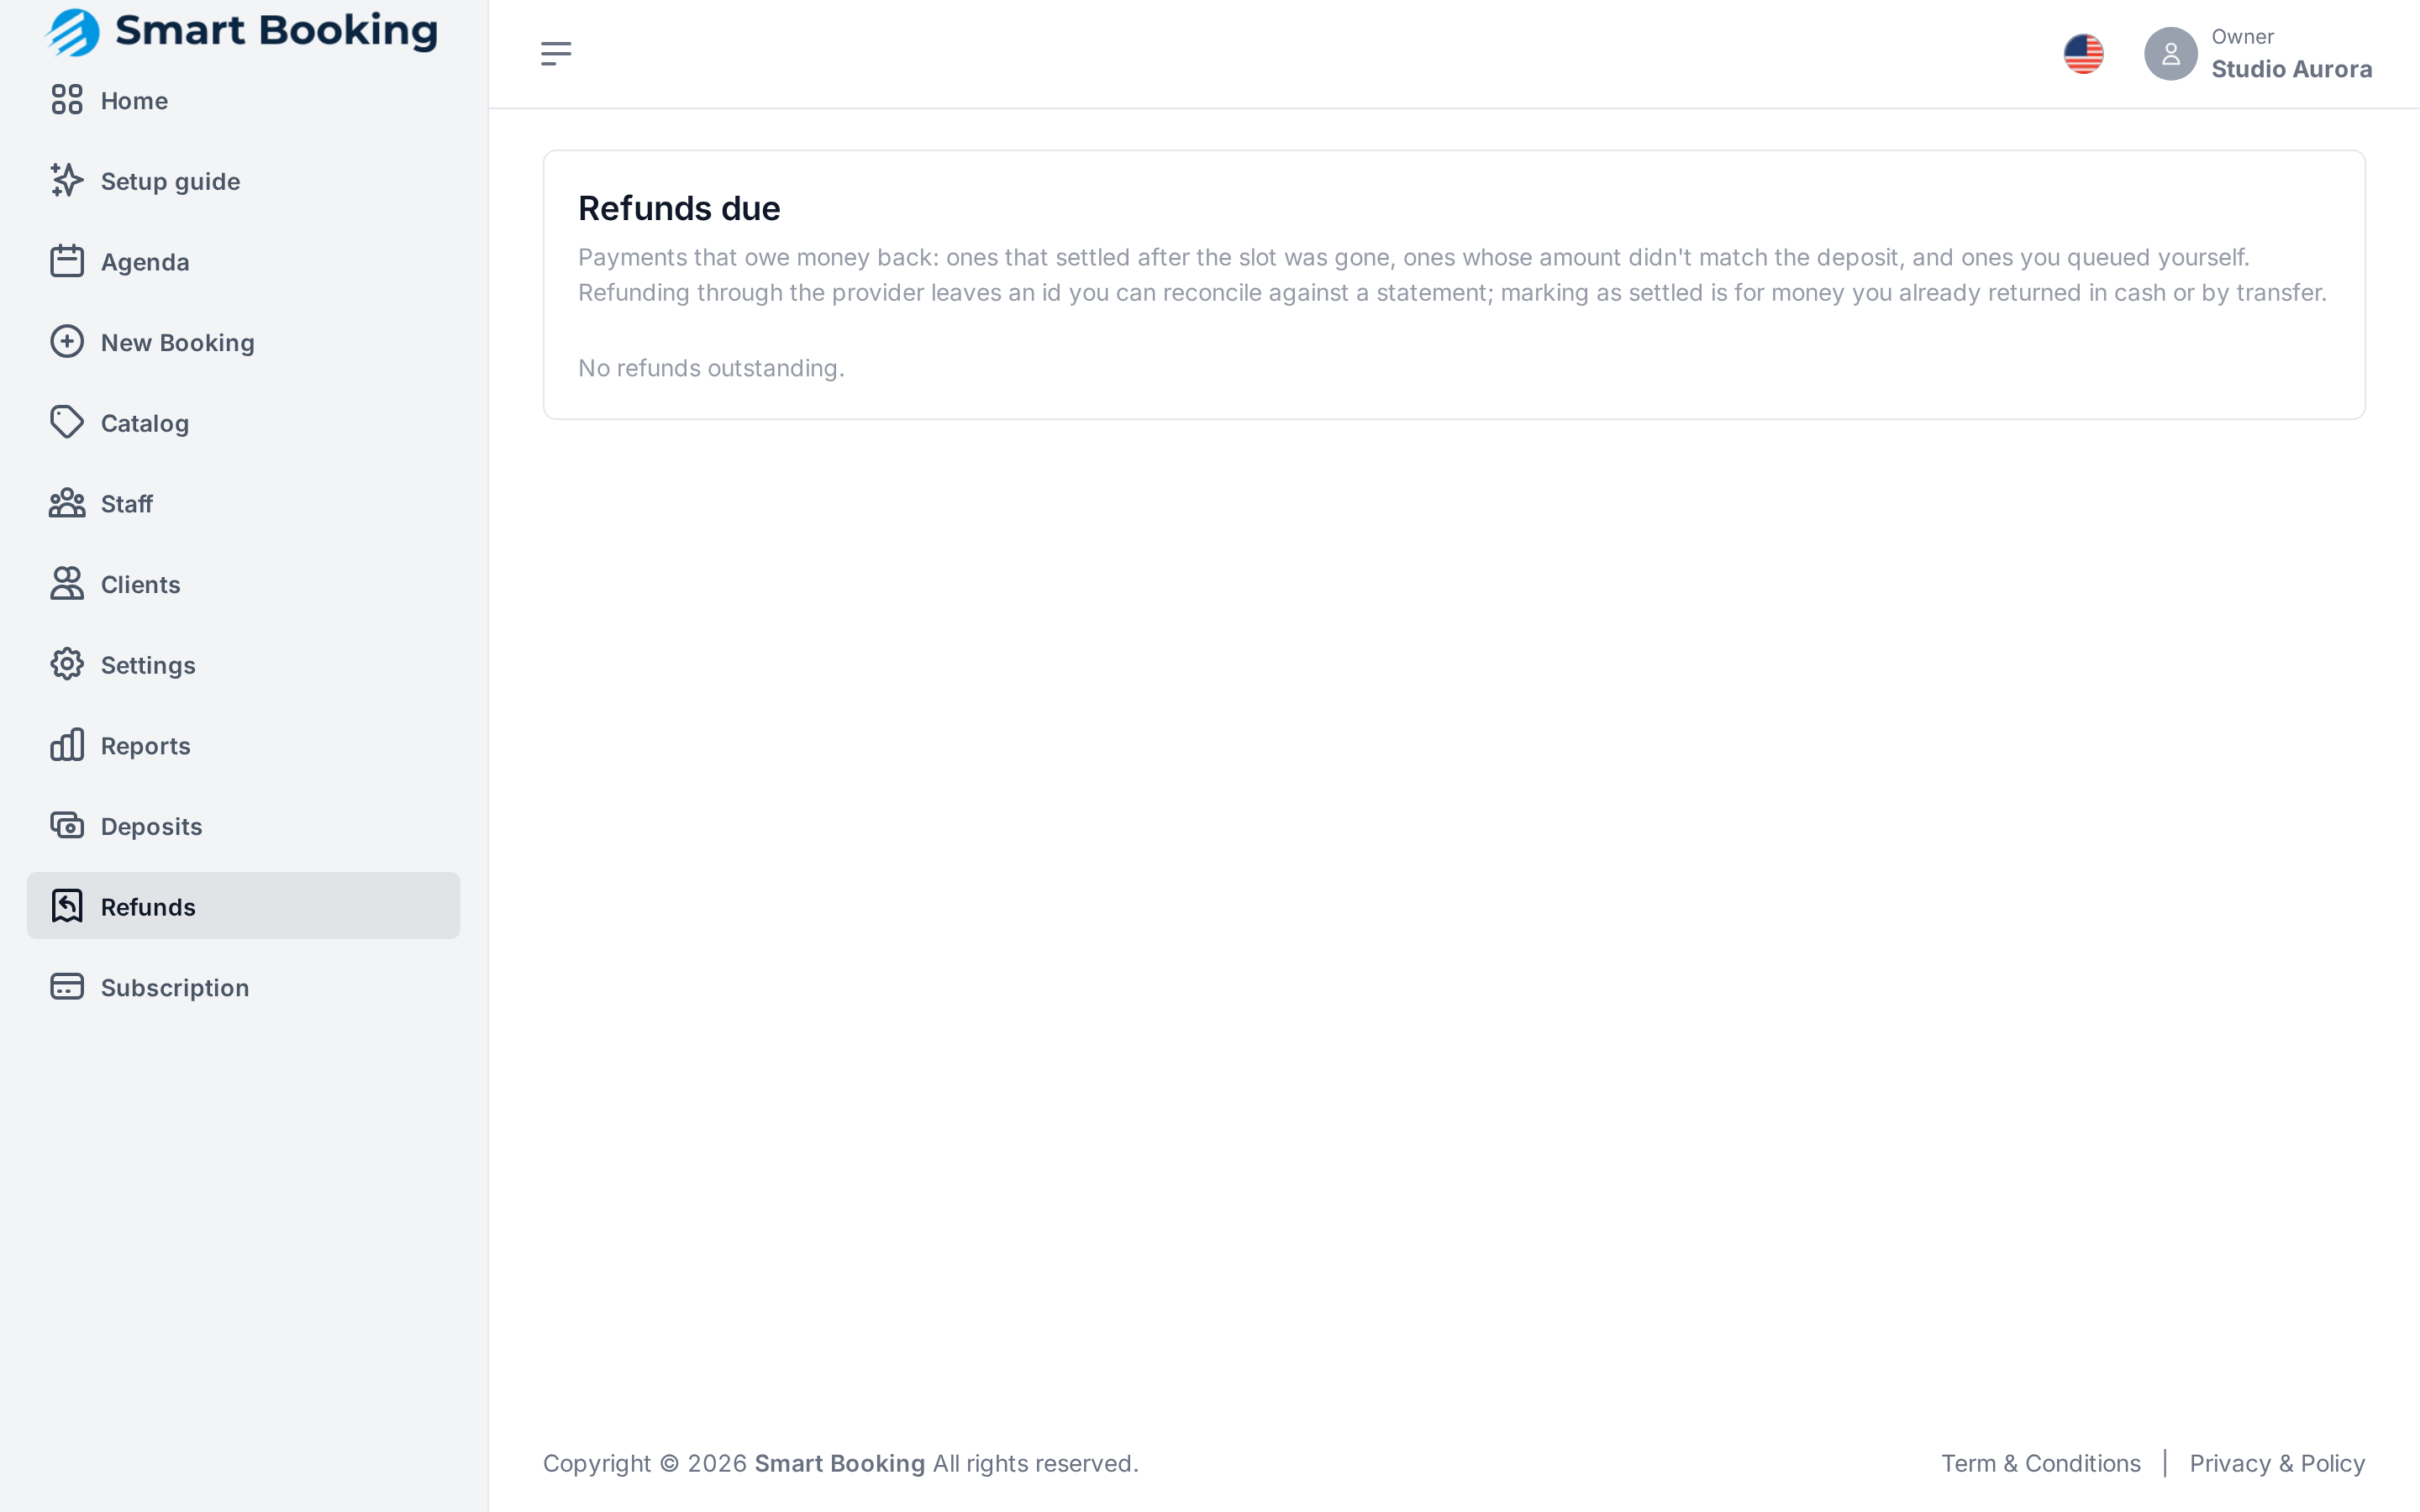Viewport: 2420px width, 1512px height.
Task: Click the Smart Booking footer link
Action: pyautogui.click(x=839, y=1464)
